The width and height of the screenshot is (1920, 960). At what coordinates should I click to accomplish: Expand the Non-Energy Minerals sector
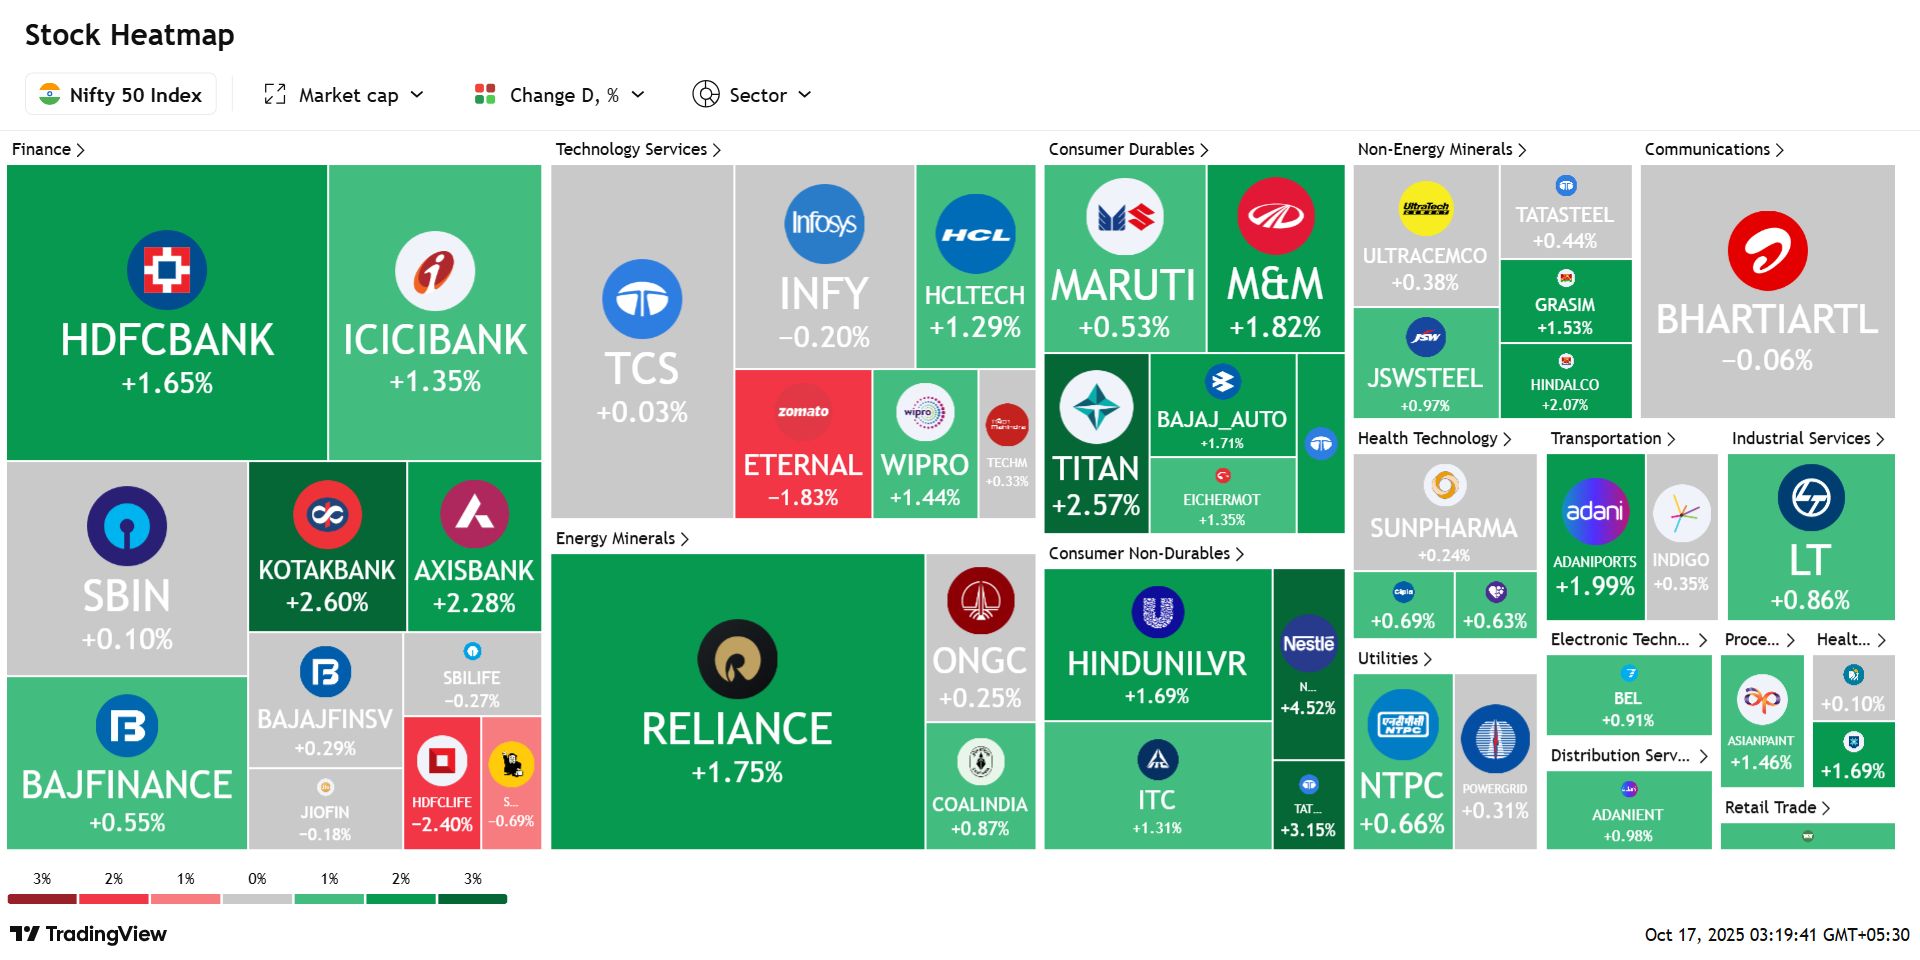[x=1442, y=149]
